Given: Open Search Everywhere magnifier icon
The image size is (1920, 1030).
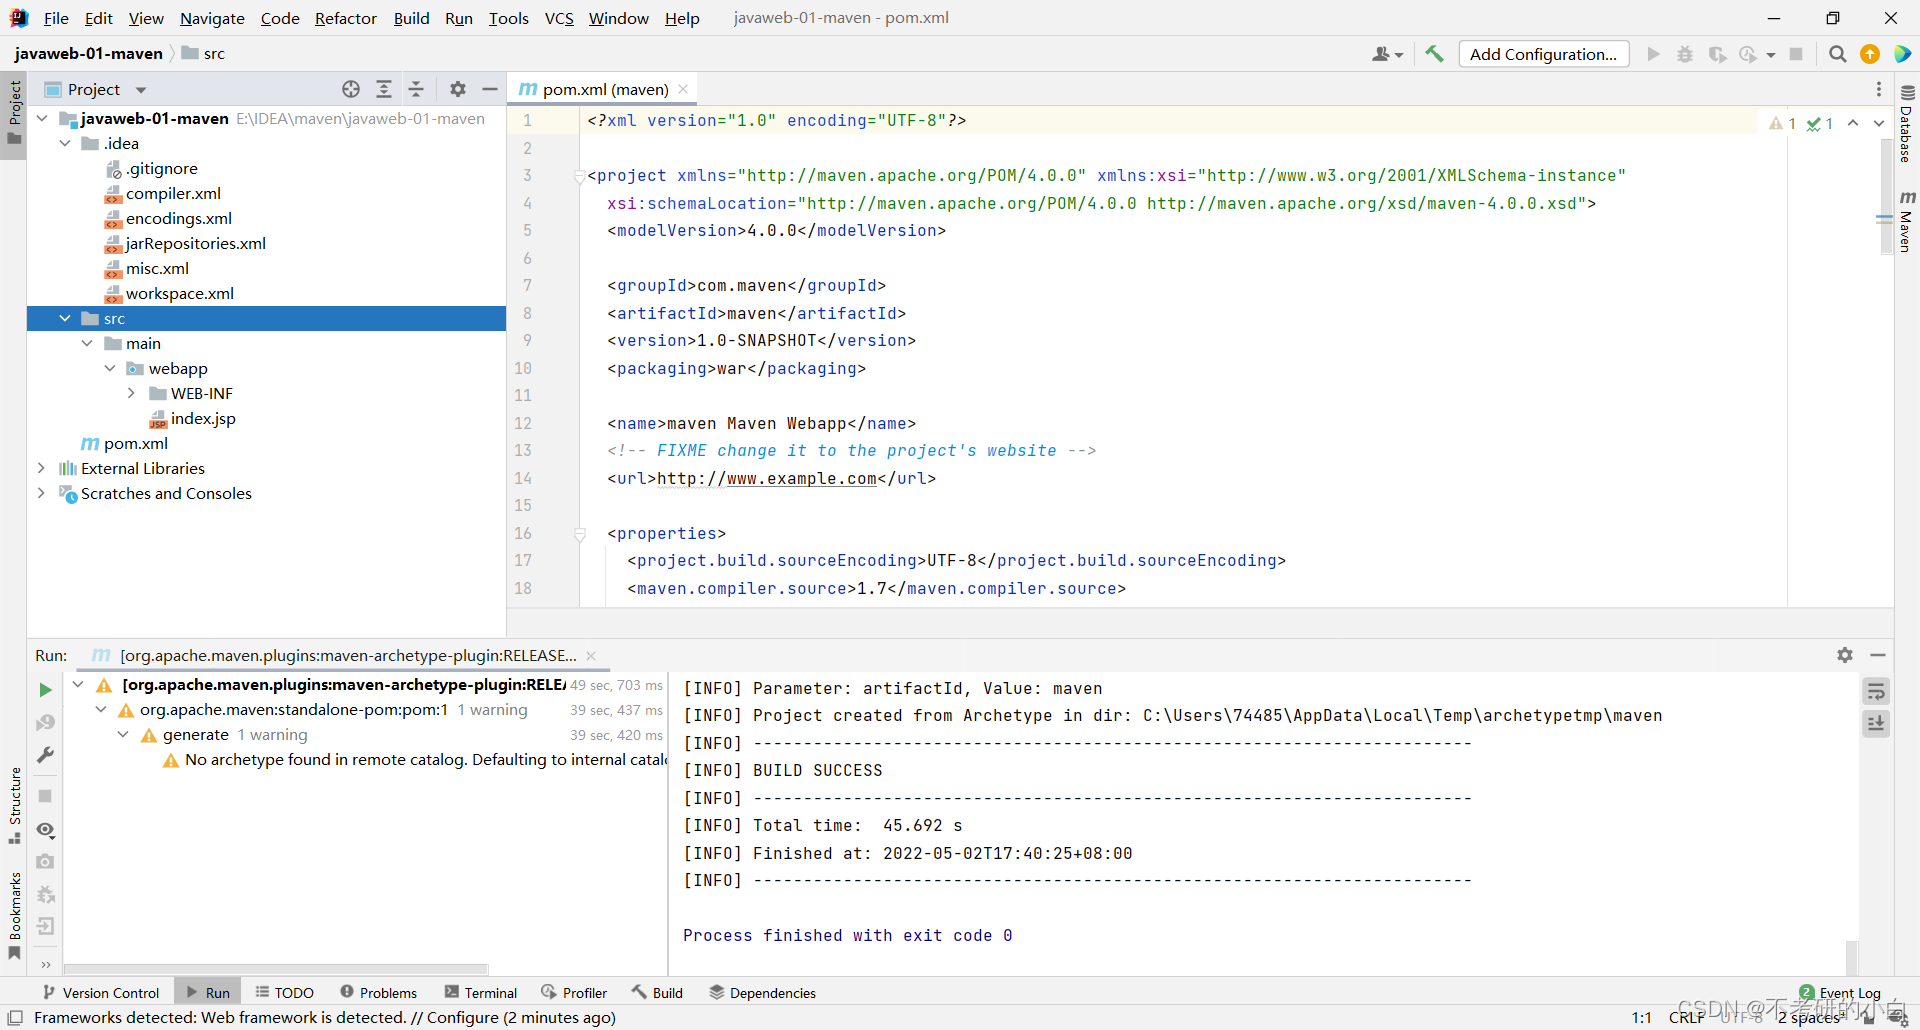Looking at the screenshot, I should pos(1837,54).
